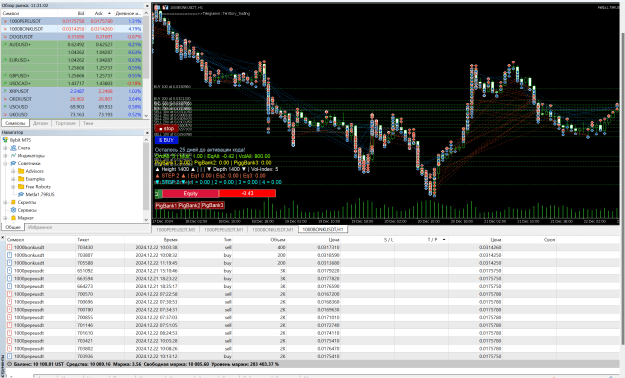Click the sell icon on ticket 701610 row
This screenshot has height=378, width=625.
pyautogui.click(x=10, y=333)
